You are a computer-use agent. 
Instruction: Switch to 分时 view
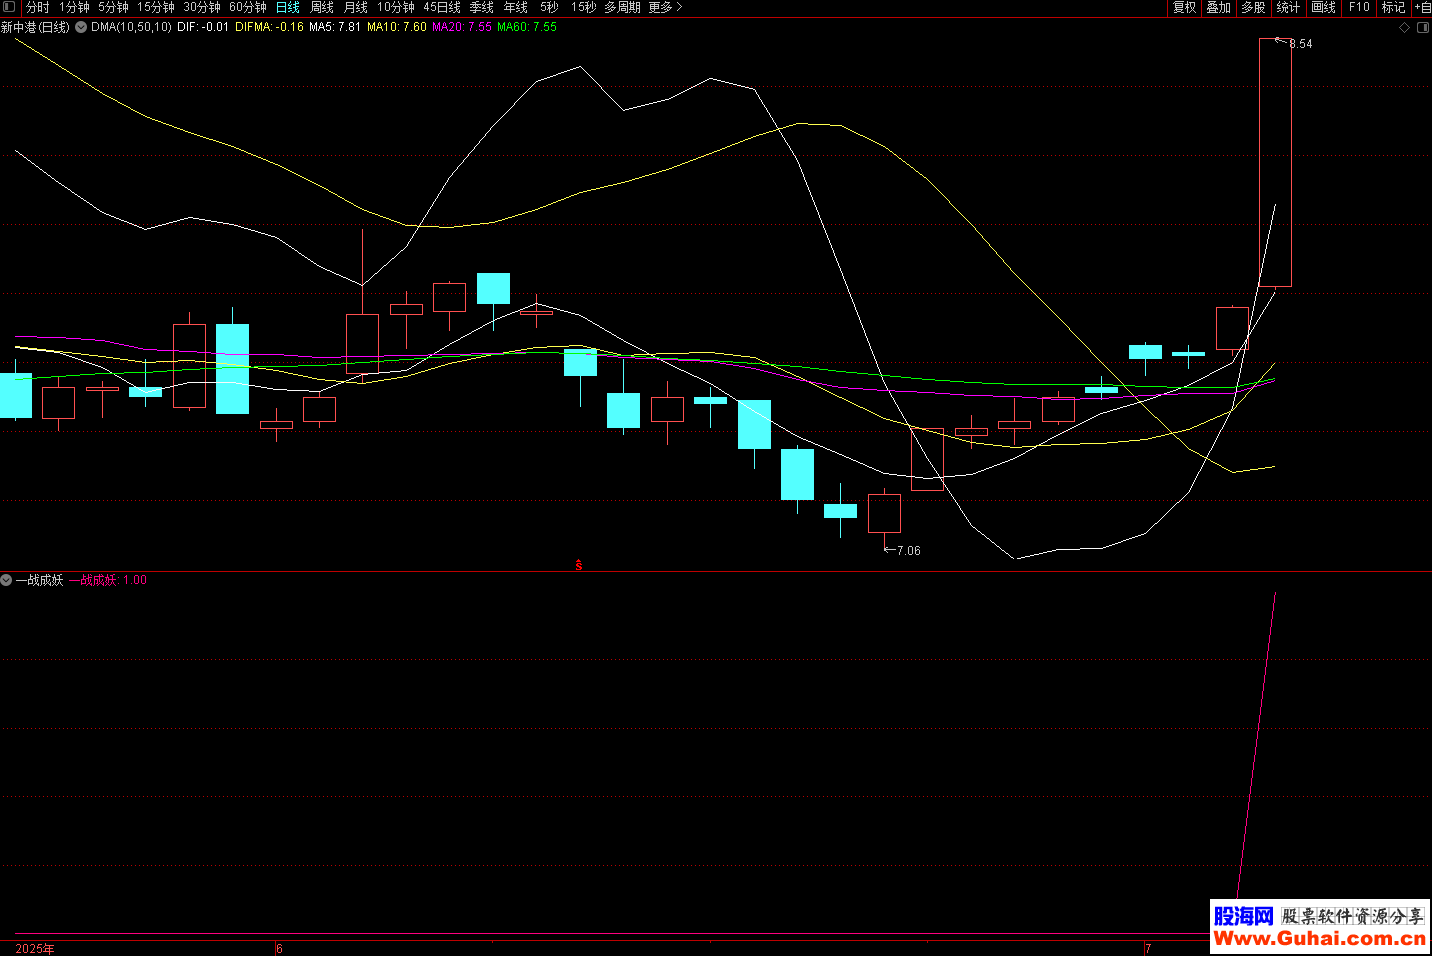click(37, 7)
